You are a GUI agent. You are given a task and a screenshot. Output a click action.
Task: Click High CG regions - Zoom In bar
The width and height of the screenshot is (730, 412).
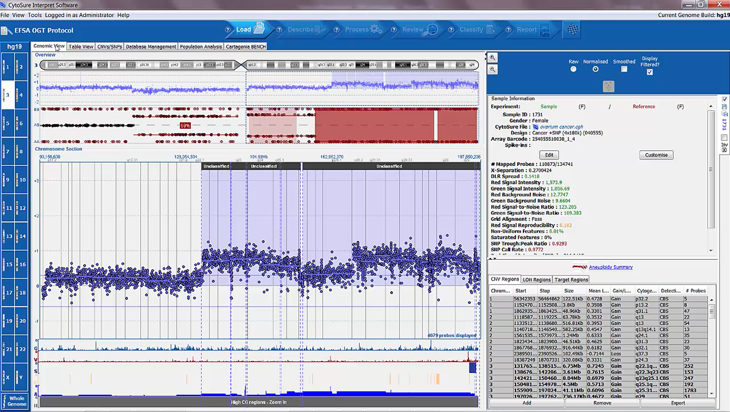[x=259, y=402]
